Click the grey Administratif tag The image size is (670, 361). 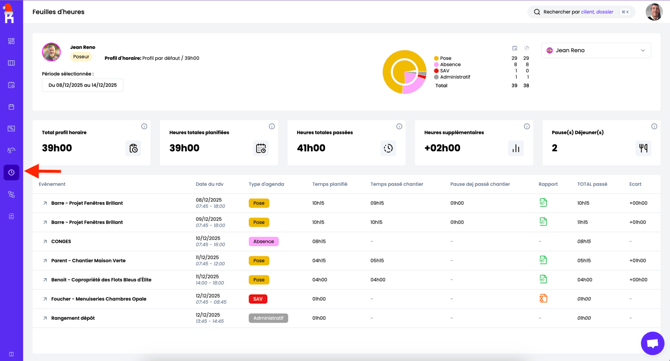(x=268, y=318)
